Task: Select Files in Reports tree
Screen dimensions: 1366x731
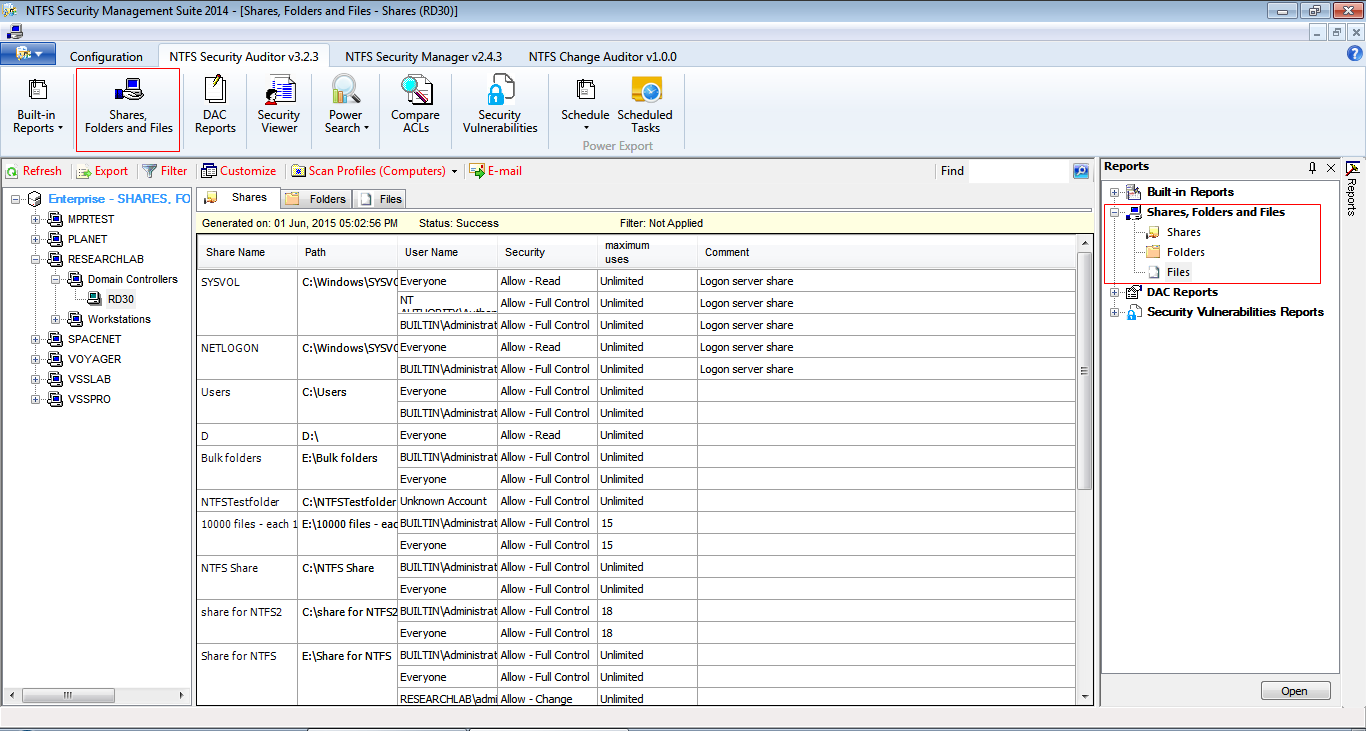Action: (1178, 272)
